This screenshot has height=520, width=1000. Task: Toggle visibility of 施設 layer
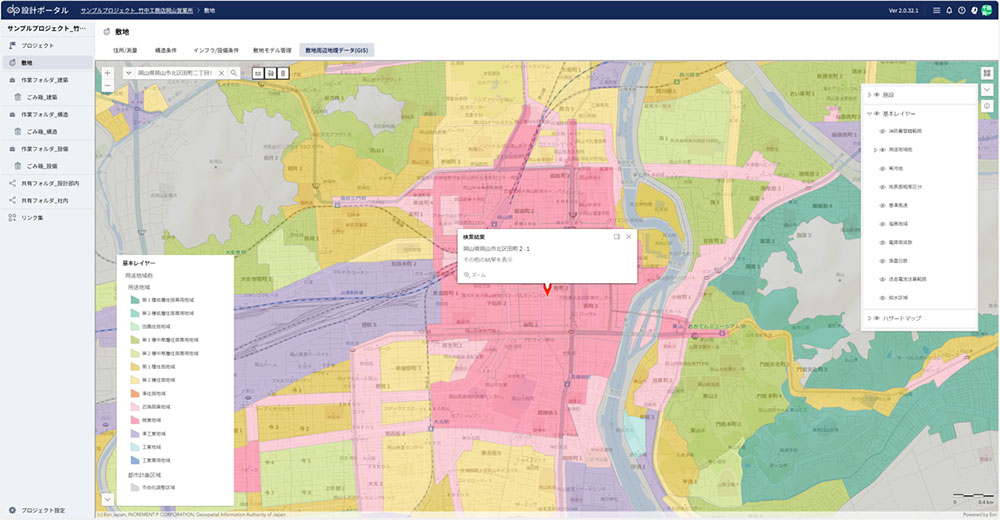click(877, 95)
